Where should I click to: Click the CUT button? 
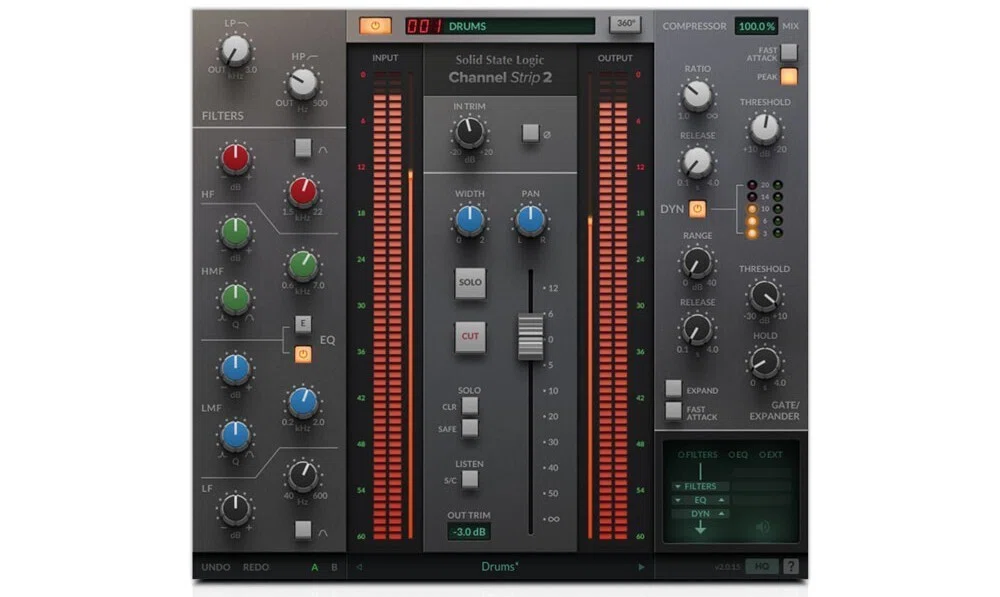click(470, 336)
